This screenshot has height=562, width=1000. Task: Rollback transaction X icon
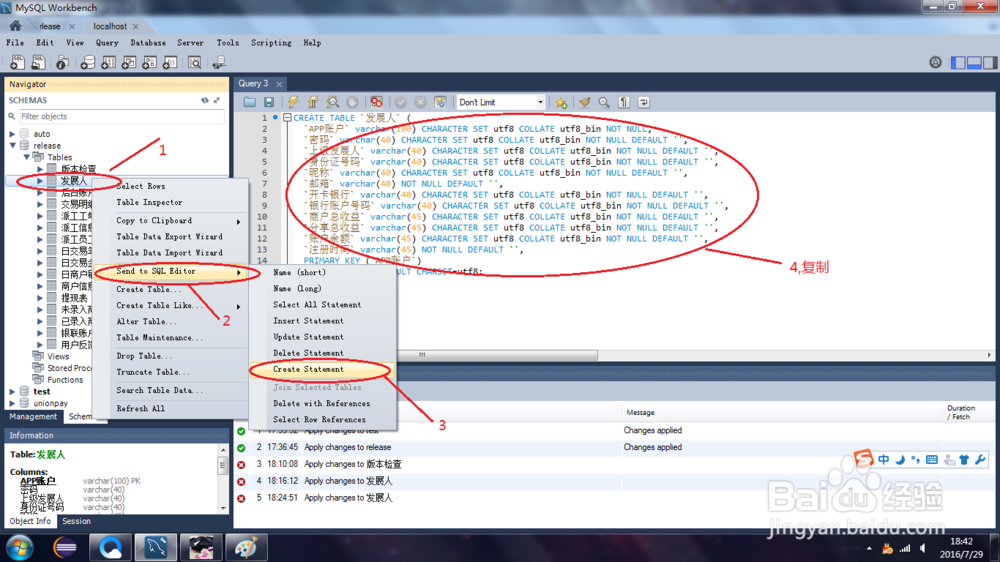[420, 102]
